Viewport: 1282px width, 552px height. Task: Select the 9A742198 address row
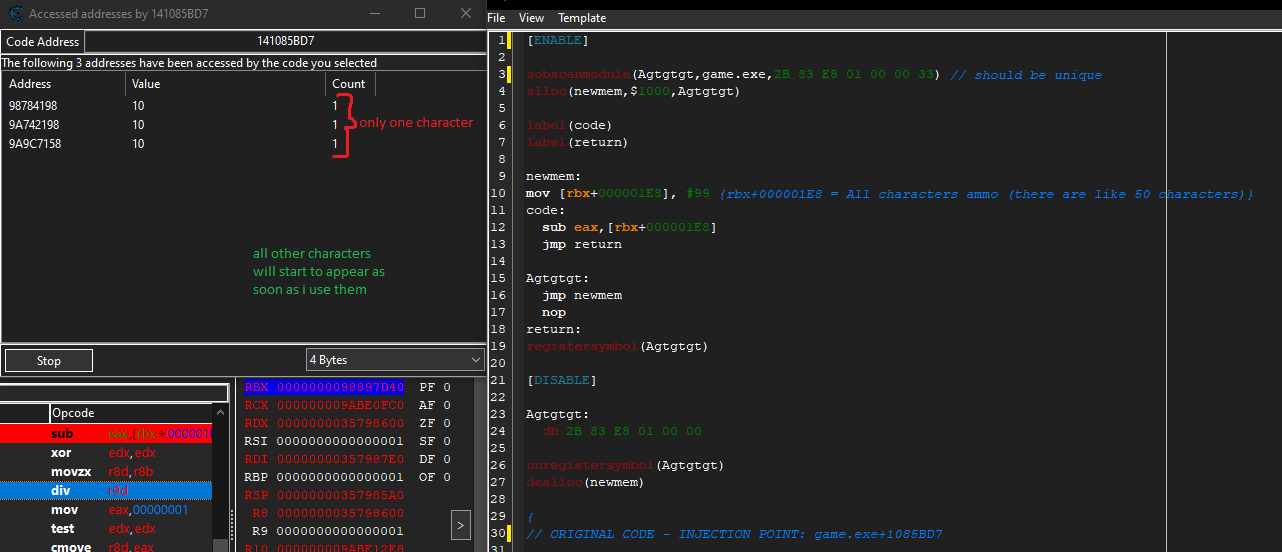pos(34,125)
